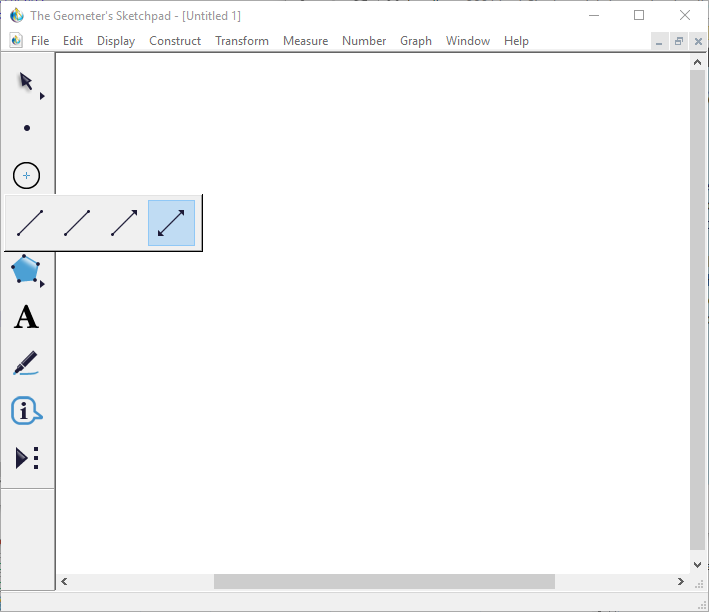Click the vertical scrollbar thumb
709x612 pixels.
coord(697,310)
